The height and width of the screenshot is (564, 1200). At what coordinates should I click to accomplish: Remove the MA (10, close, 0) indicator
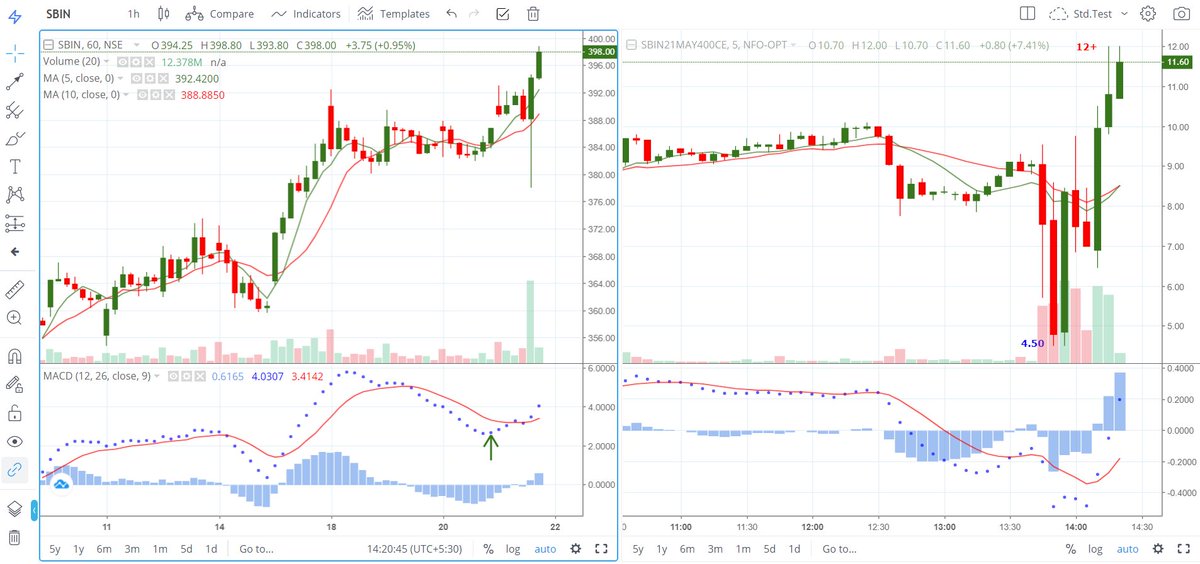(x=168, y=94)
